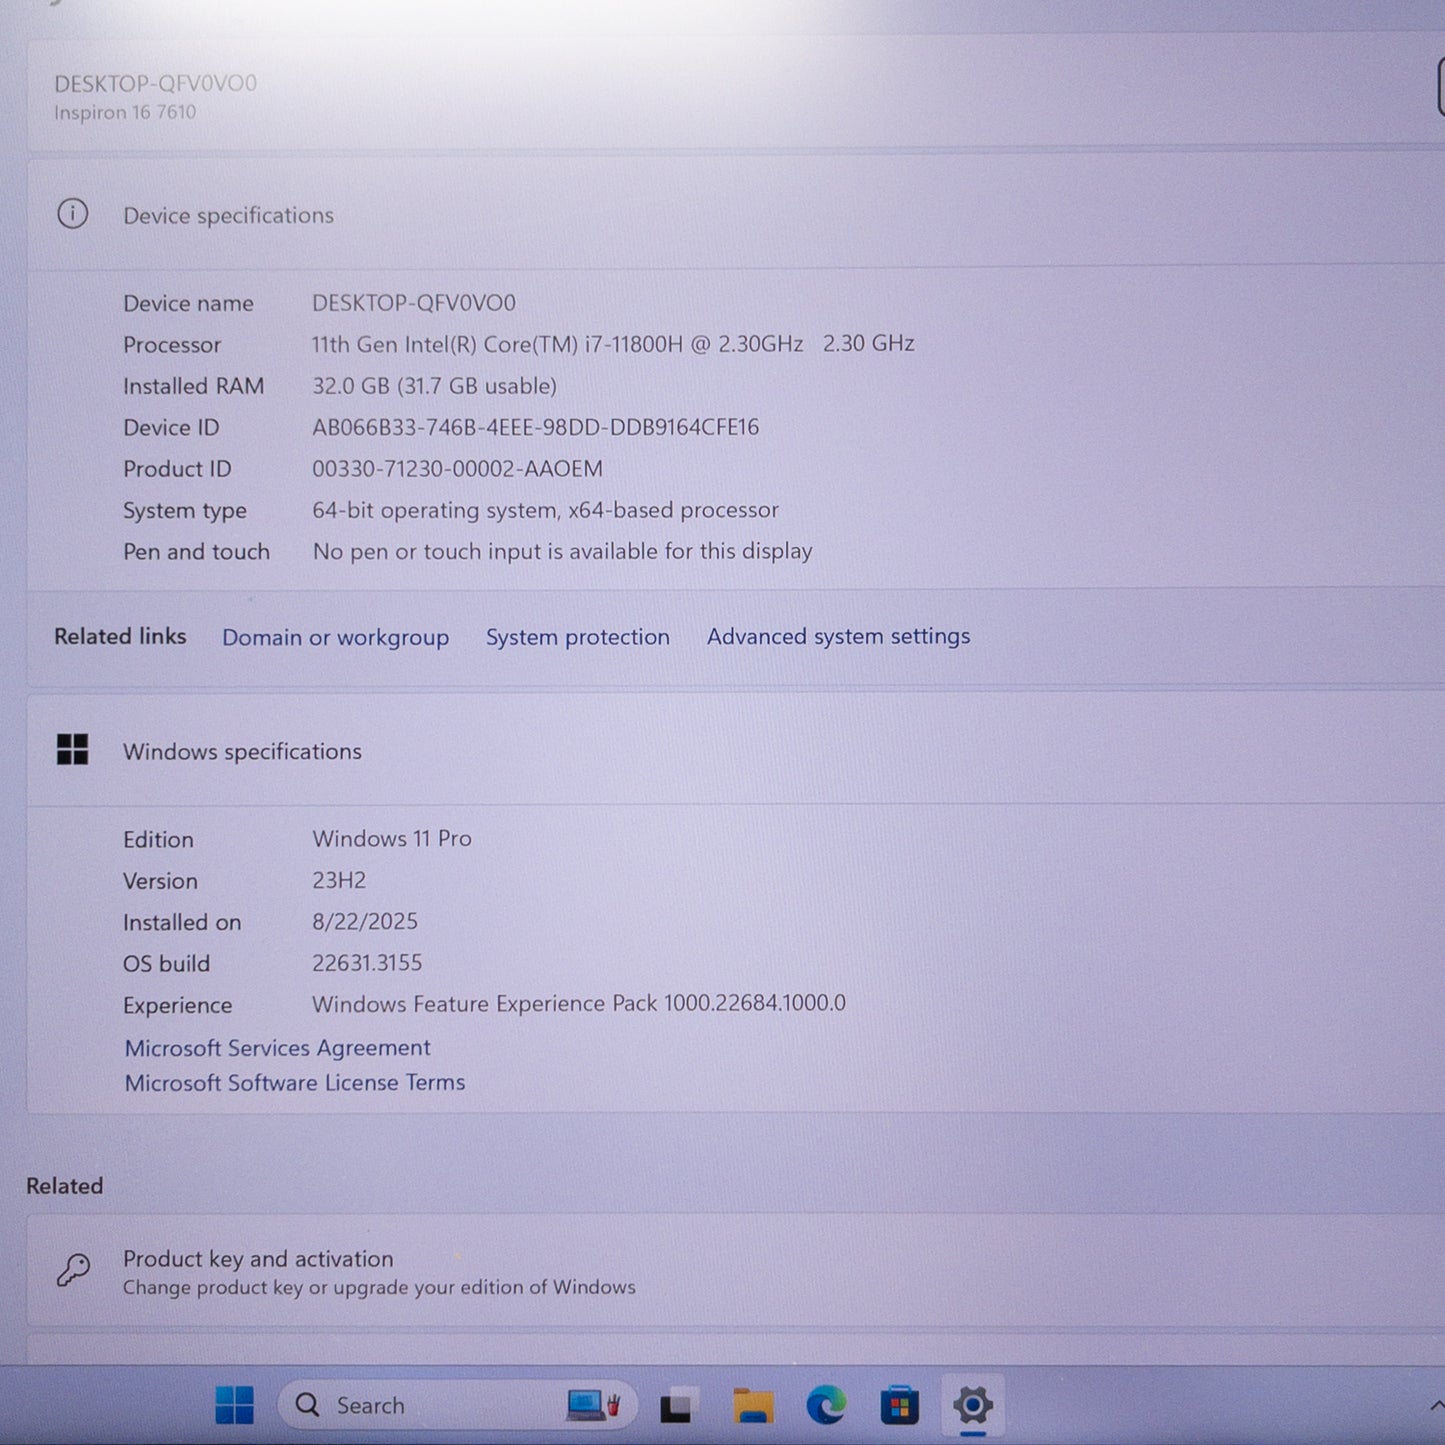1445x1445 pixels.
Task: Click the taskbar Search box
Action: pyautogui.click(x=420, y=1406)
